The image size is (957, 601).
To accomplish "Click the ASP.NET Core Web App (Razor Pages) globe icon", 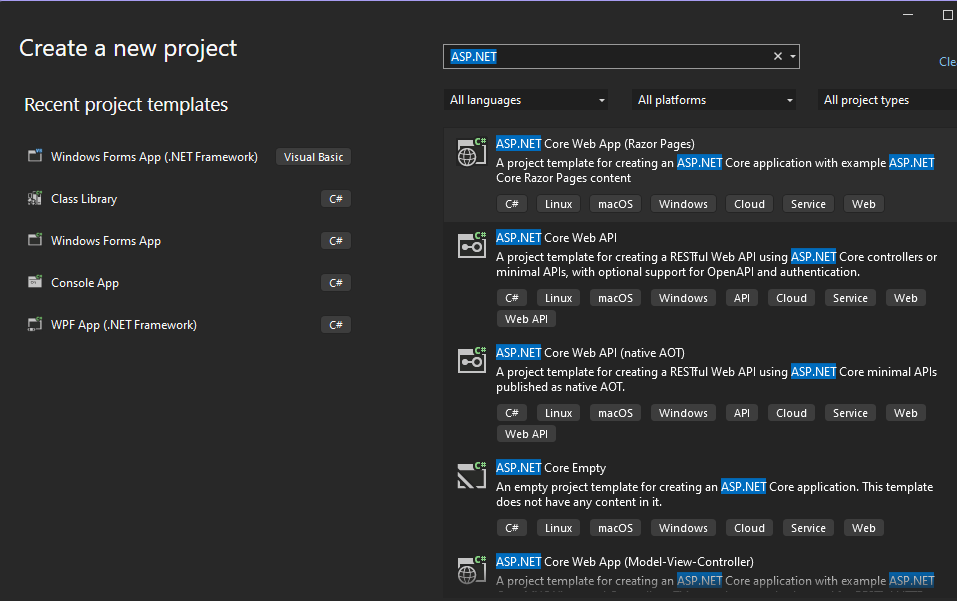I will (472, 153).
